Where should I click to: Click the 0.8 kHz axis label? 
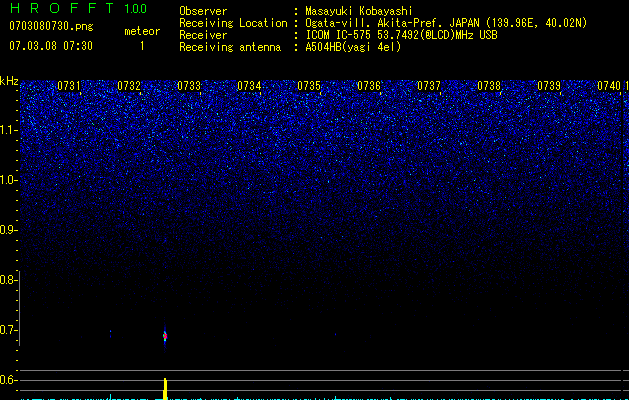[x=8, y=280]
